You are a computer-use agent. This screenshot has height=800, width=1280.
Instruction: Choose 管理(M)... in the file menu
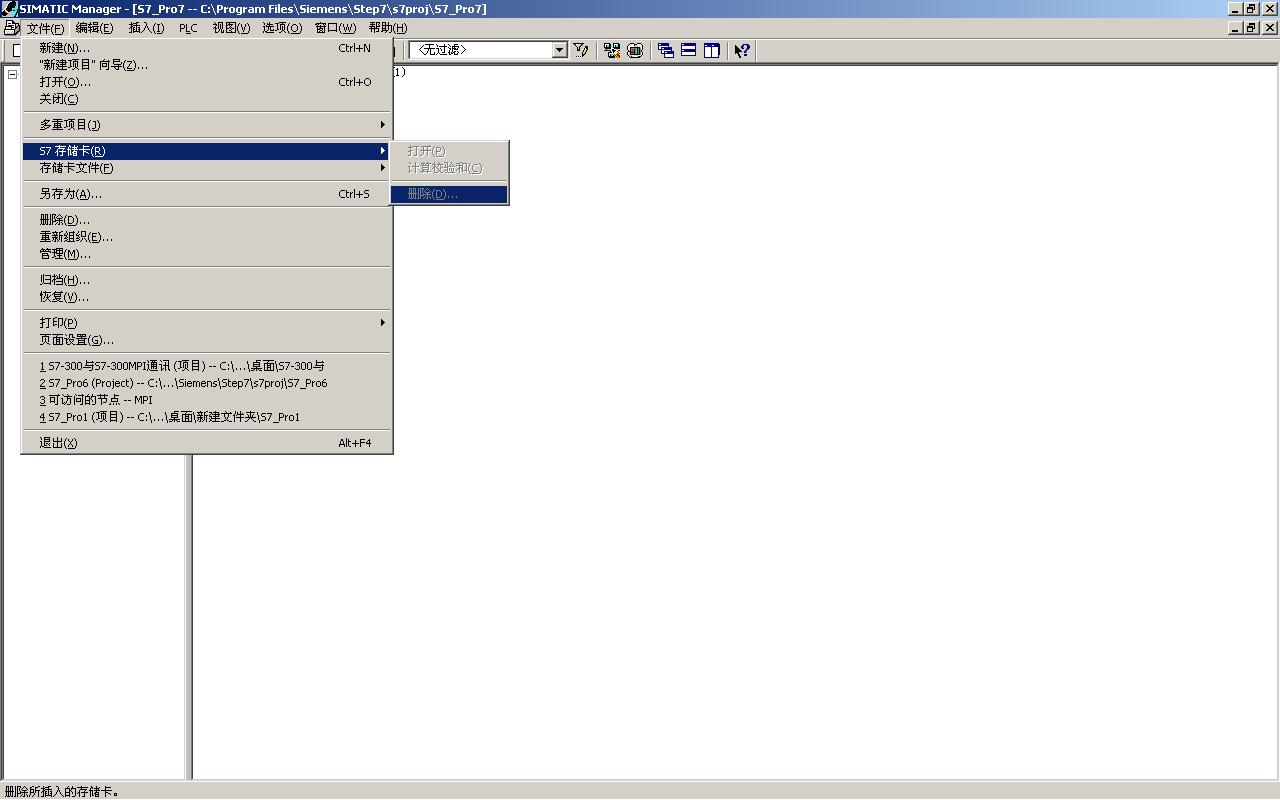pos(207,254)
